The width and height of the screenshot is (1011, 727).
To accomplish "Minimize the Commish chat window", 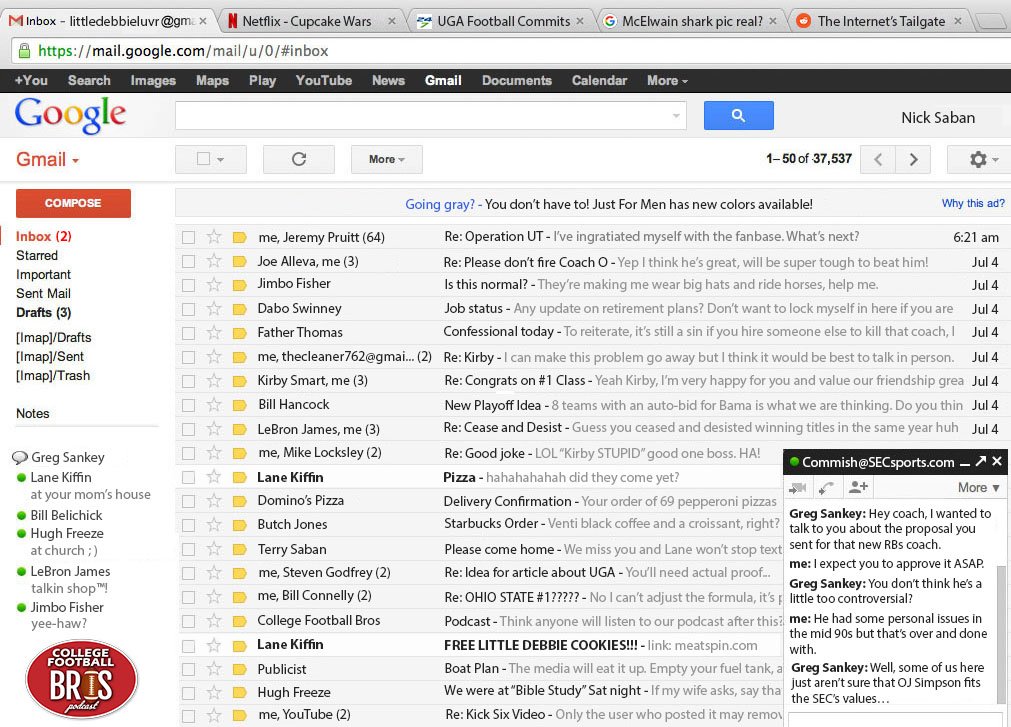I will (x=965, y=463).
